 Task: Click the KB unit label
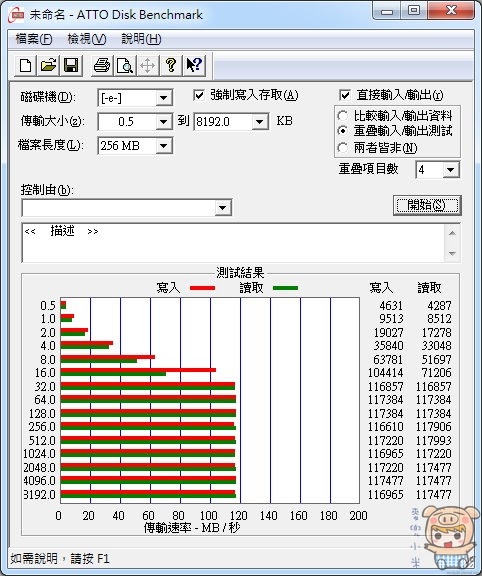(x=284, y=121)
